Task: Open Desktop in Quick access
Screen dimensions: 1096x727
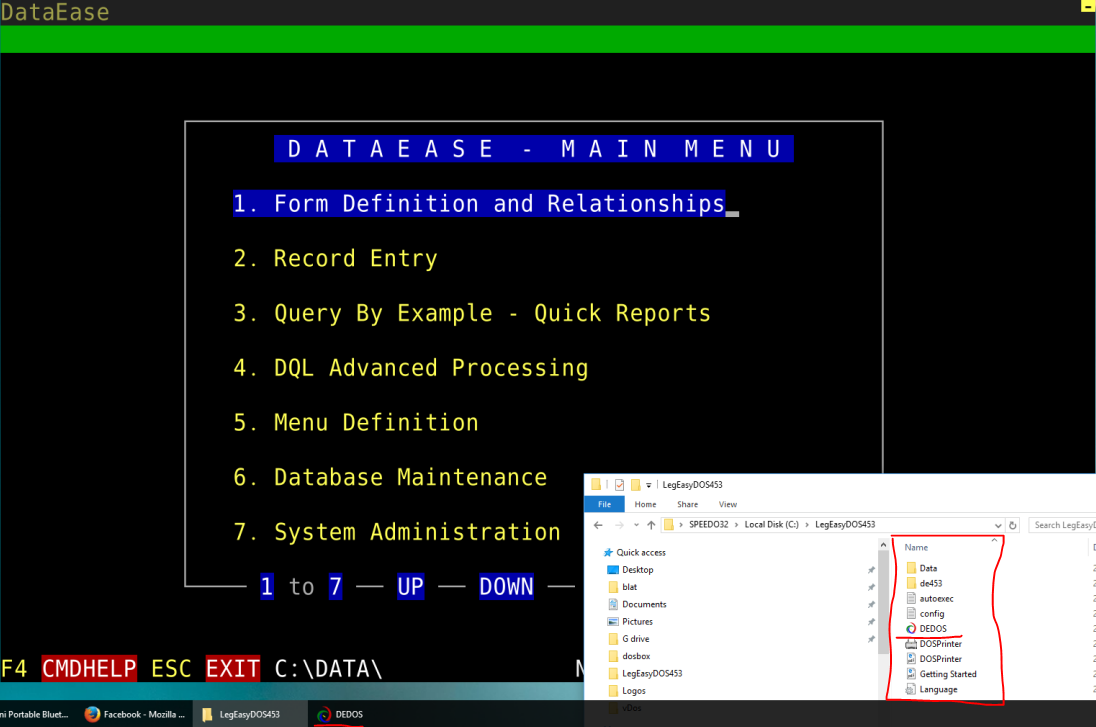Action: click(637, 570)
